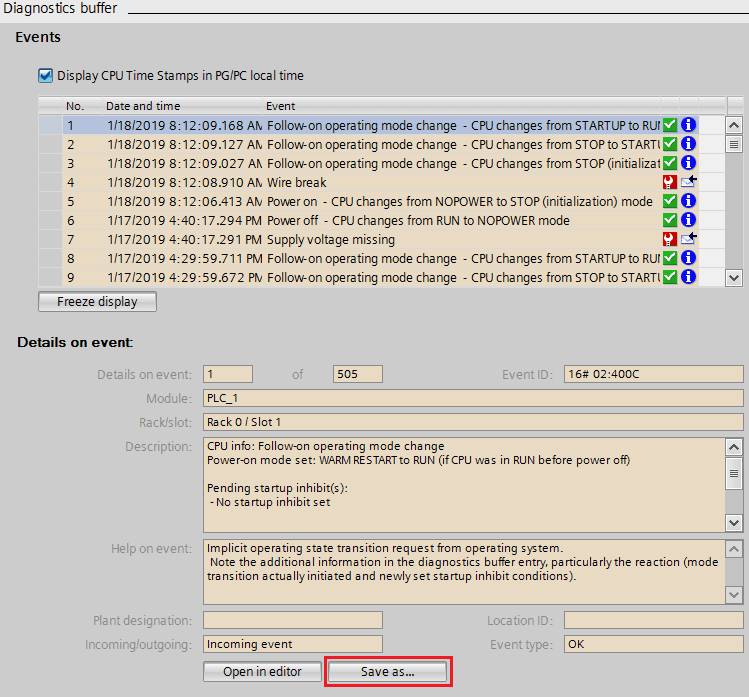Image resolution: width=749 pixels, height=697 pixels.
Task: Click events list scroll down arrow
Action: click(x=734, y=278)
